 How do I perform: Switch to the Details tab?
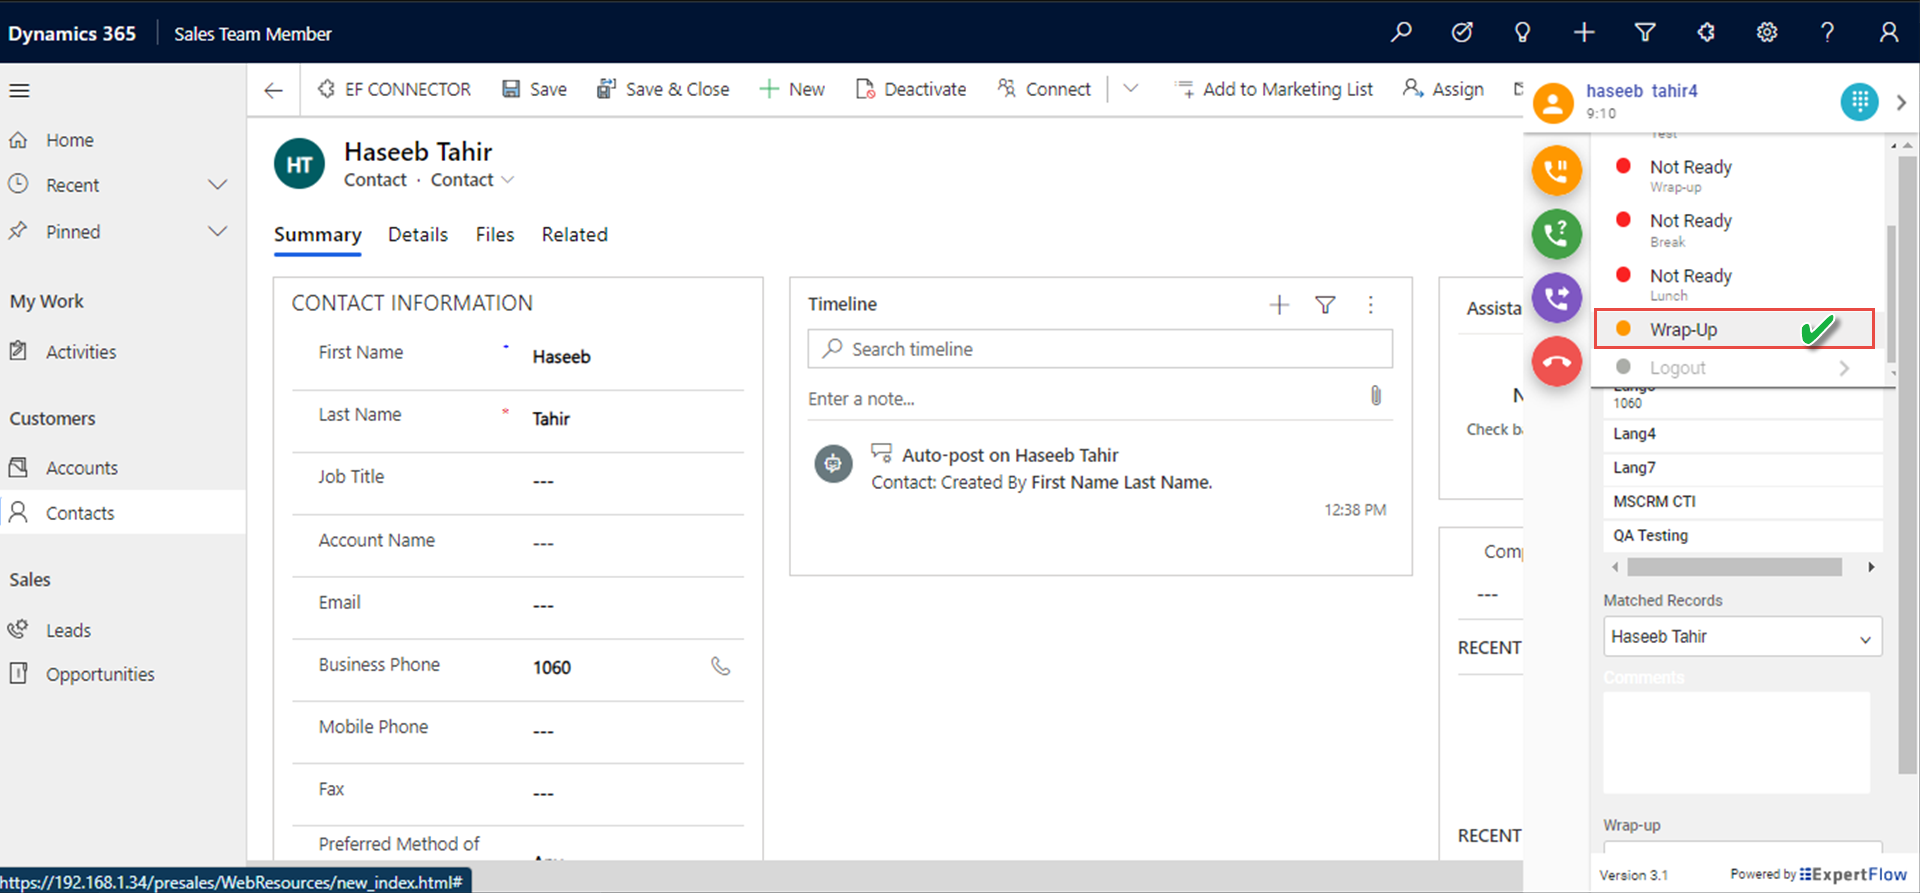click(417, 235)
